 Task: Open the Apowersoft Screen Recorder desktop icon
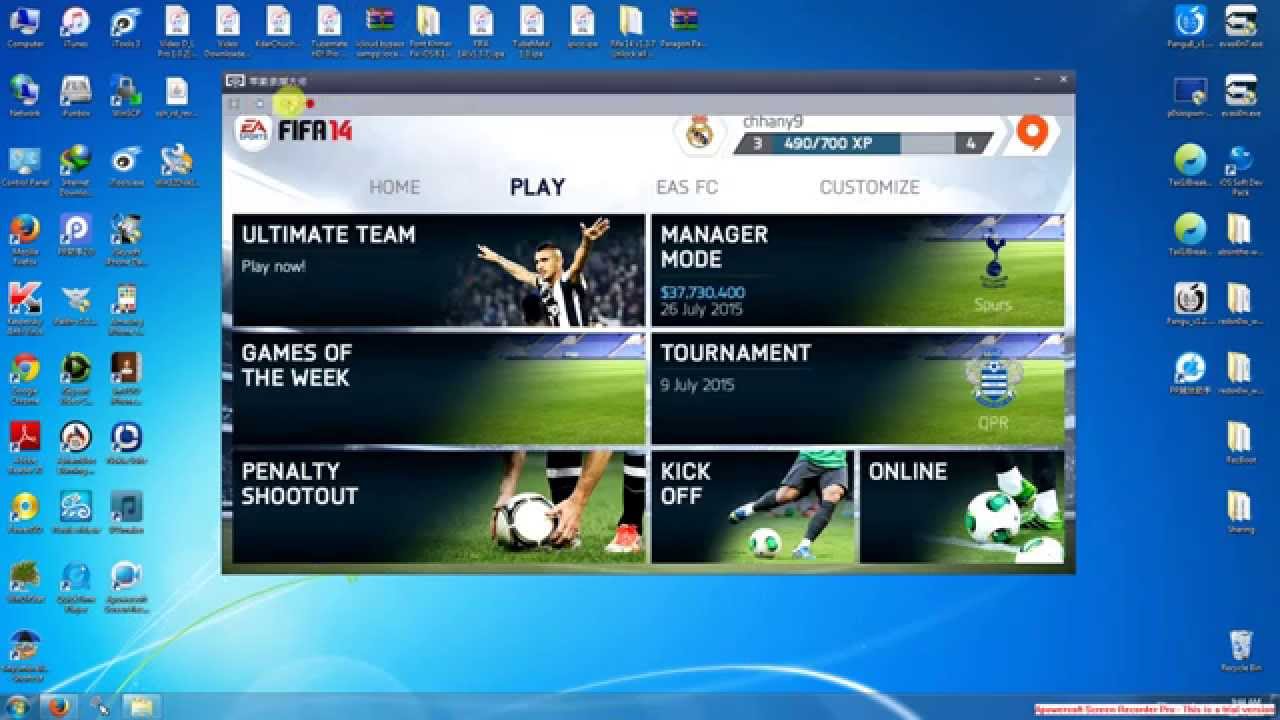(x=126, y=588)
